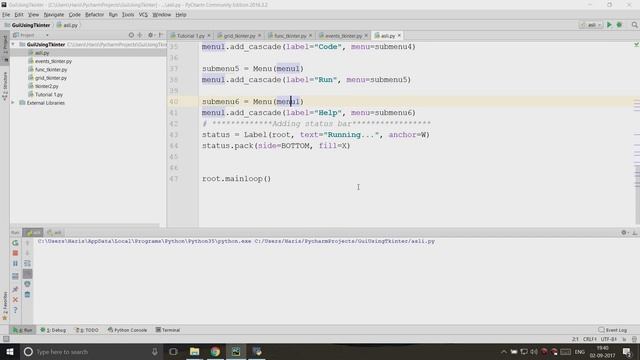Image resolution: width=640 pixels, height=360 pixels.
Task: Pause output using the pause icon
Action: click(15, 264)
